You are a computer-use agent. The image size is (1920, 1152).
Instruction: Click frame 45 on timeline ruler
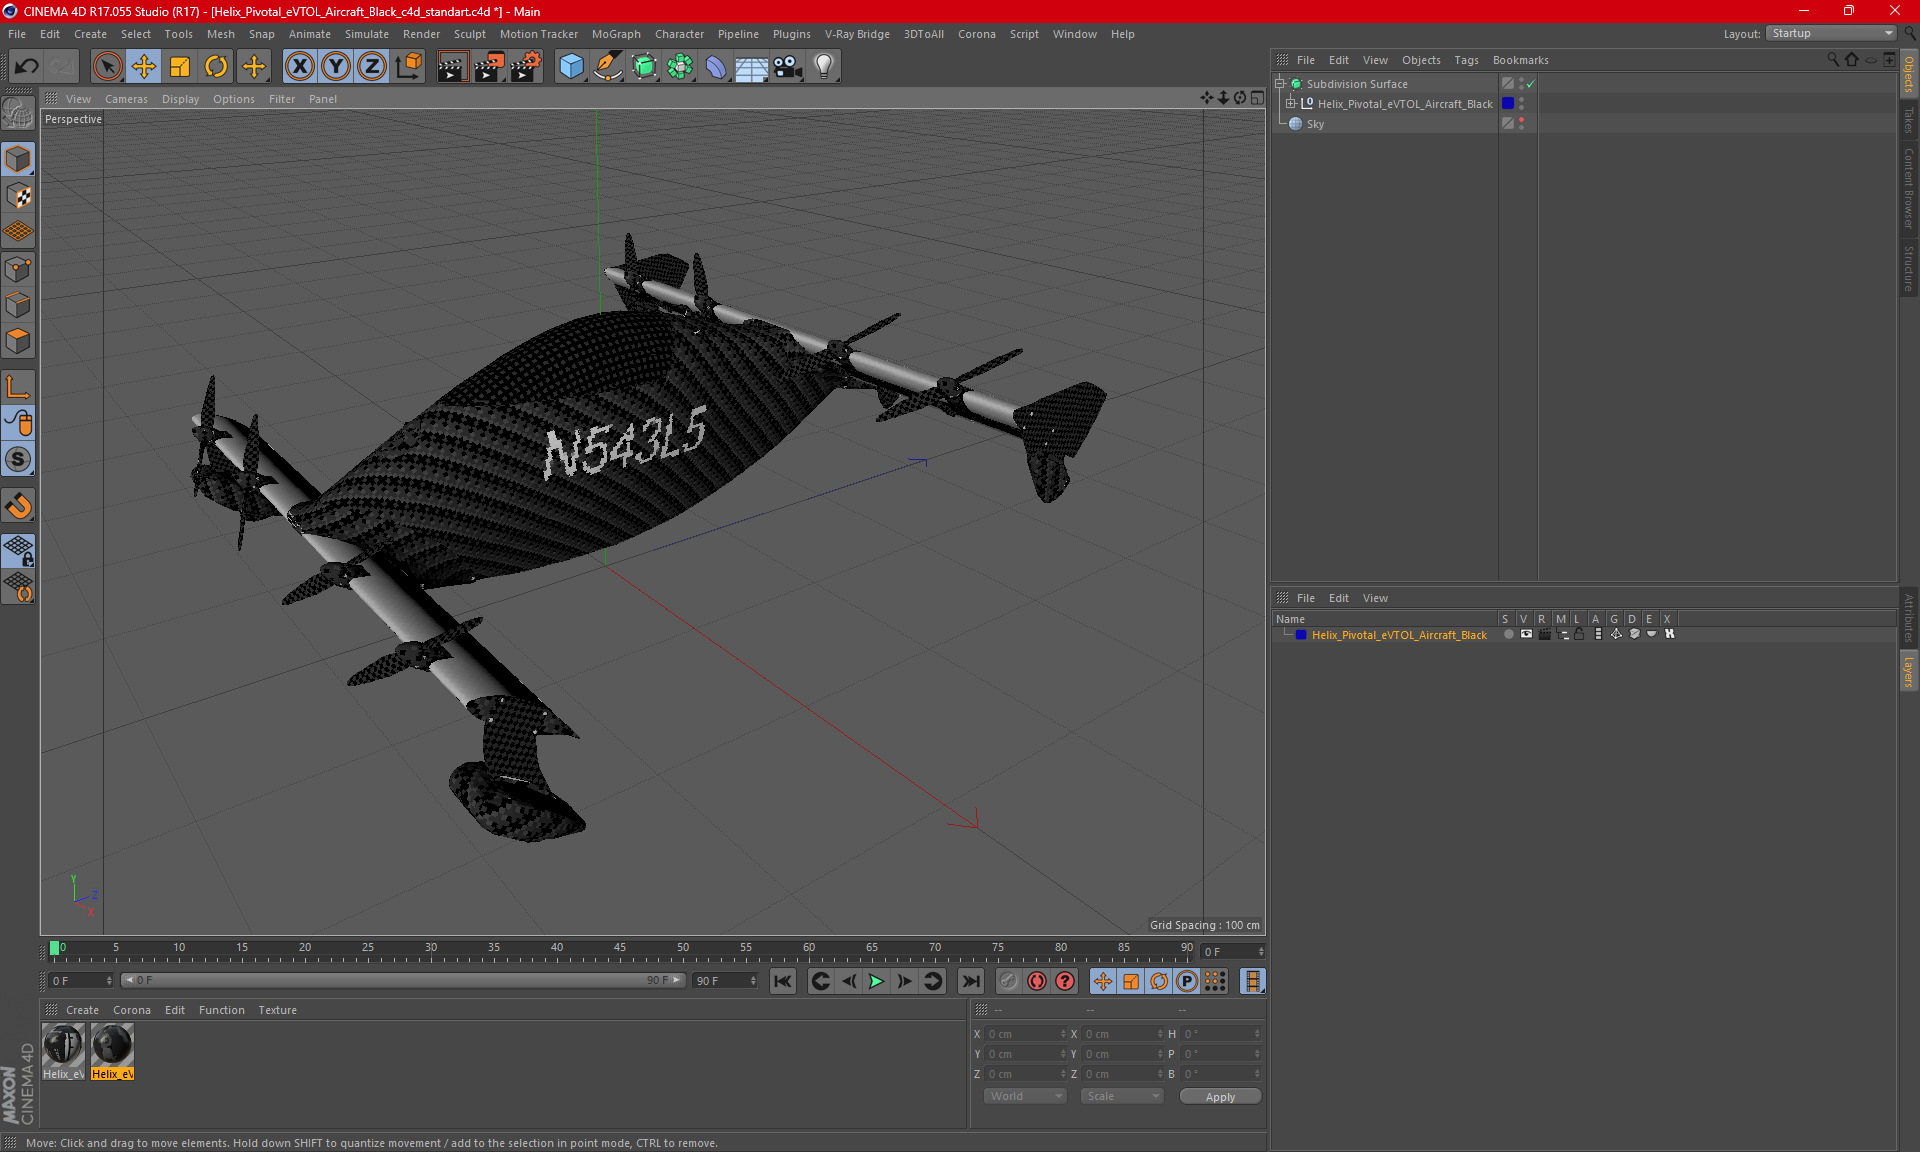pyautogui.click(x=620, y=948)
